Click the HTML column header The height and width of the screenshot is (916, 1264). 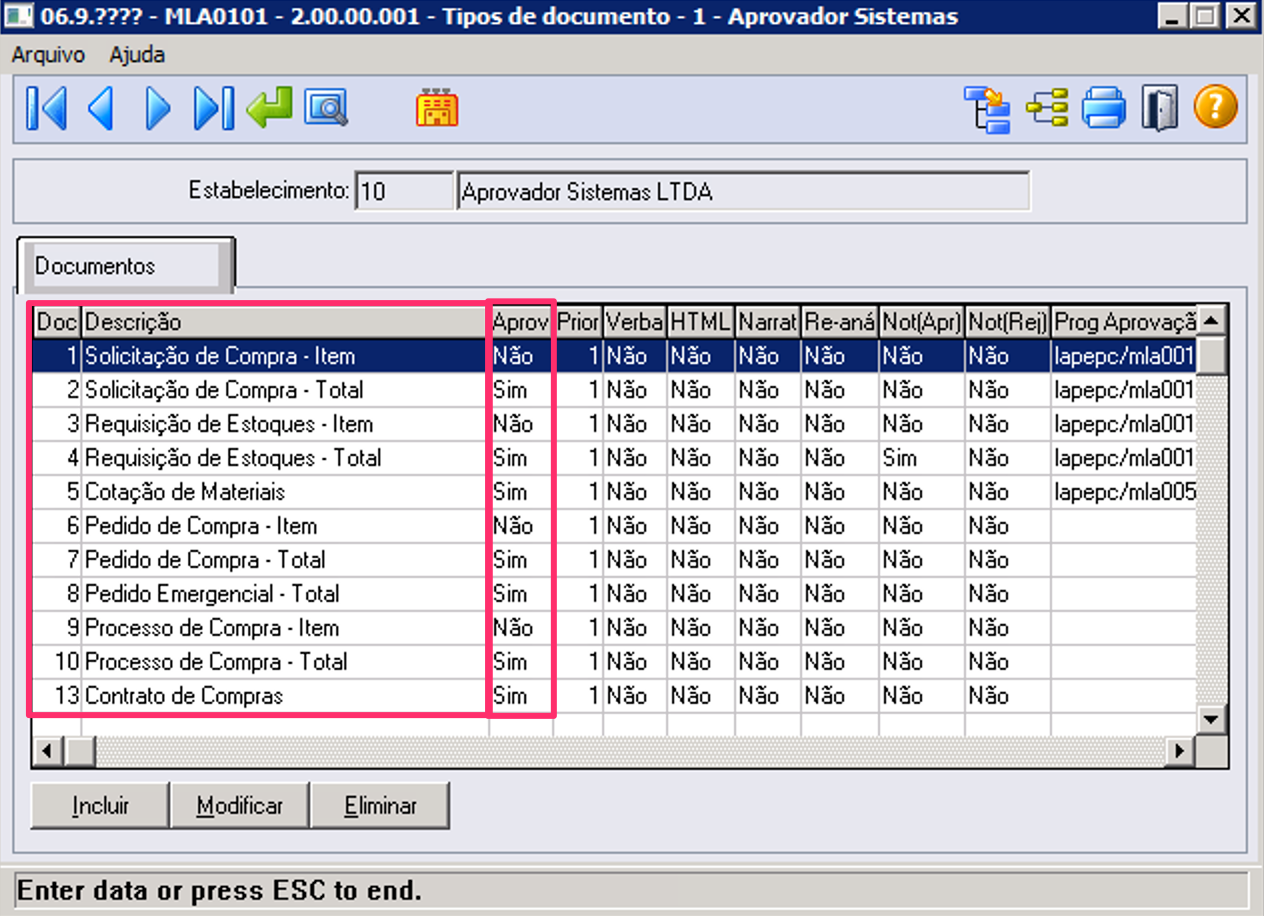pyautogui.click(x=700, y=322)
